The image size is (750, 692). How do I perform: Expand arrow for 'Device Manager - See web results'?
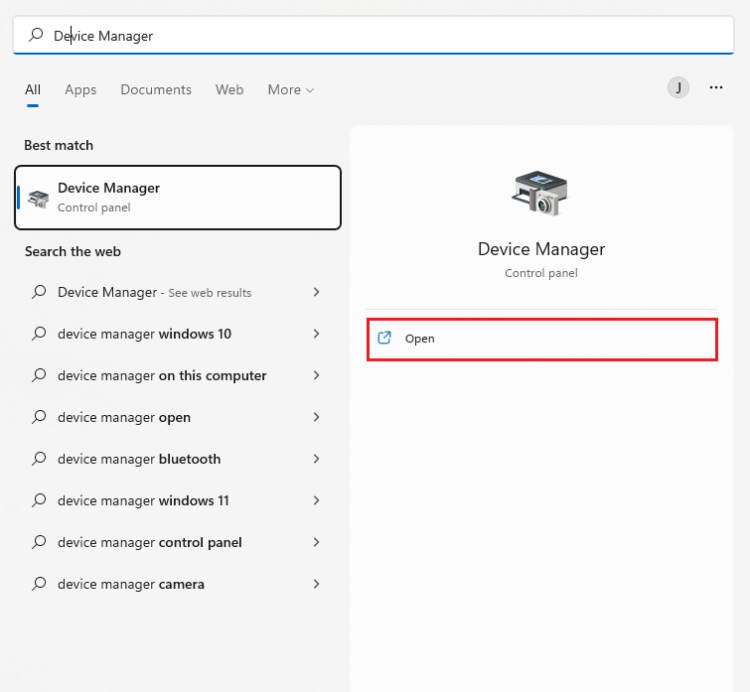pyautogui.click(x=316, y=292)
